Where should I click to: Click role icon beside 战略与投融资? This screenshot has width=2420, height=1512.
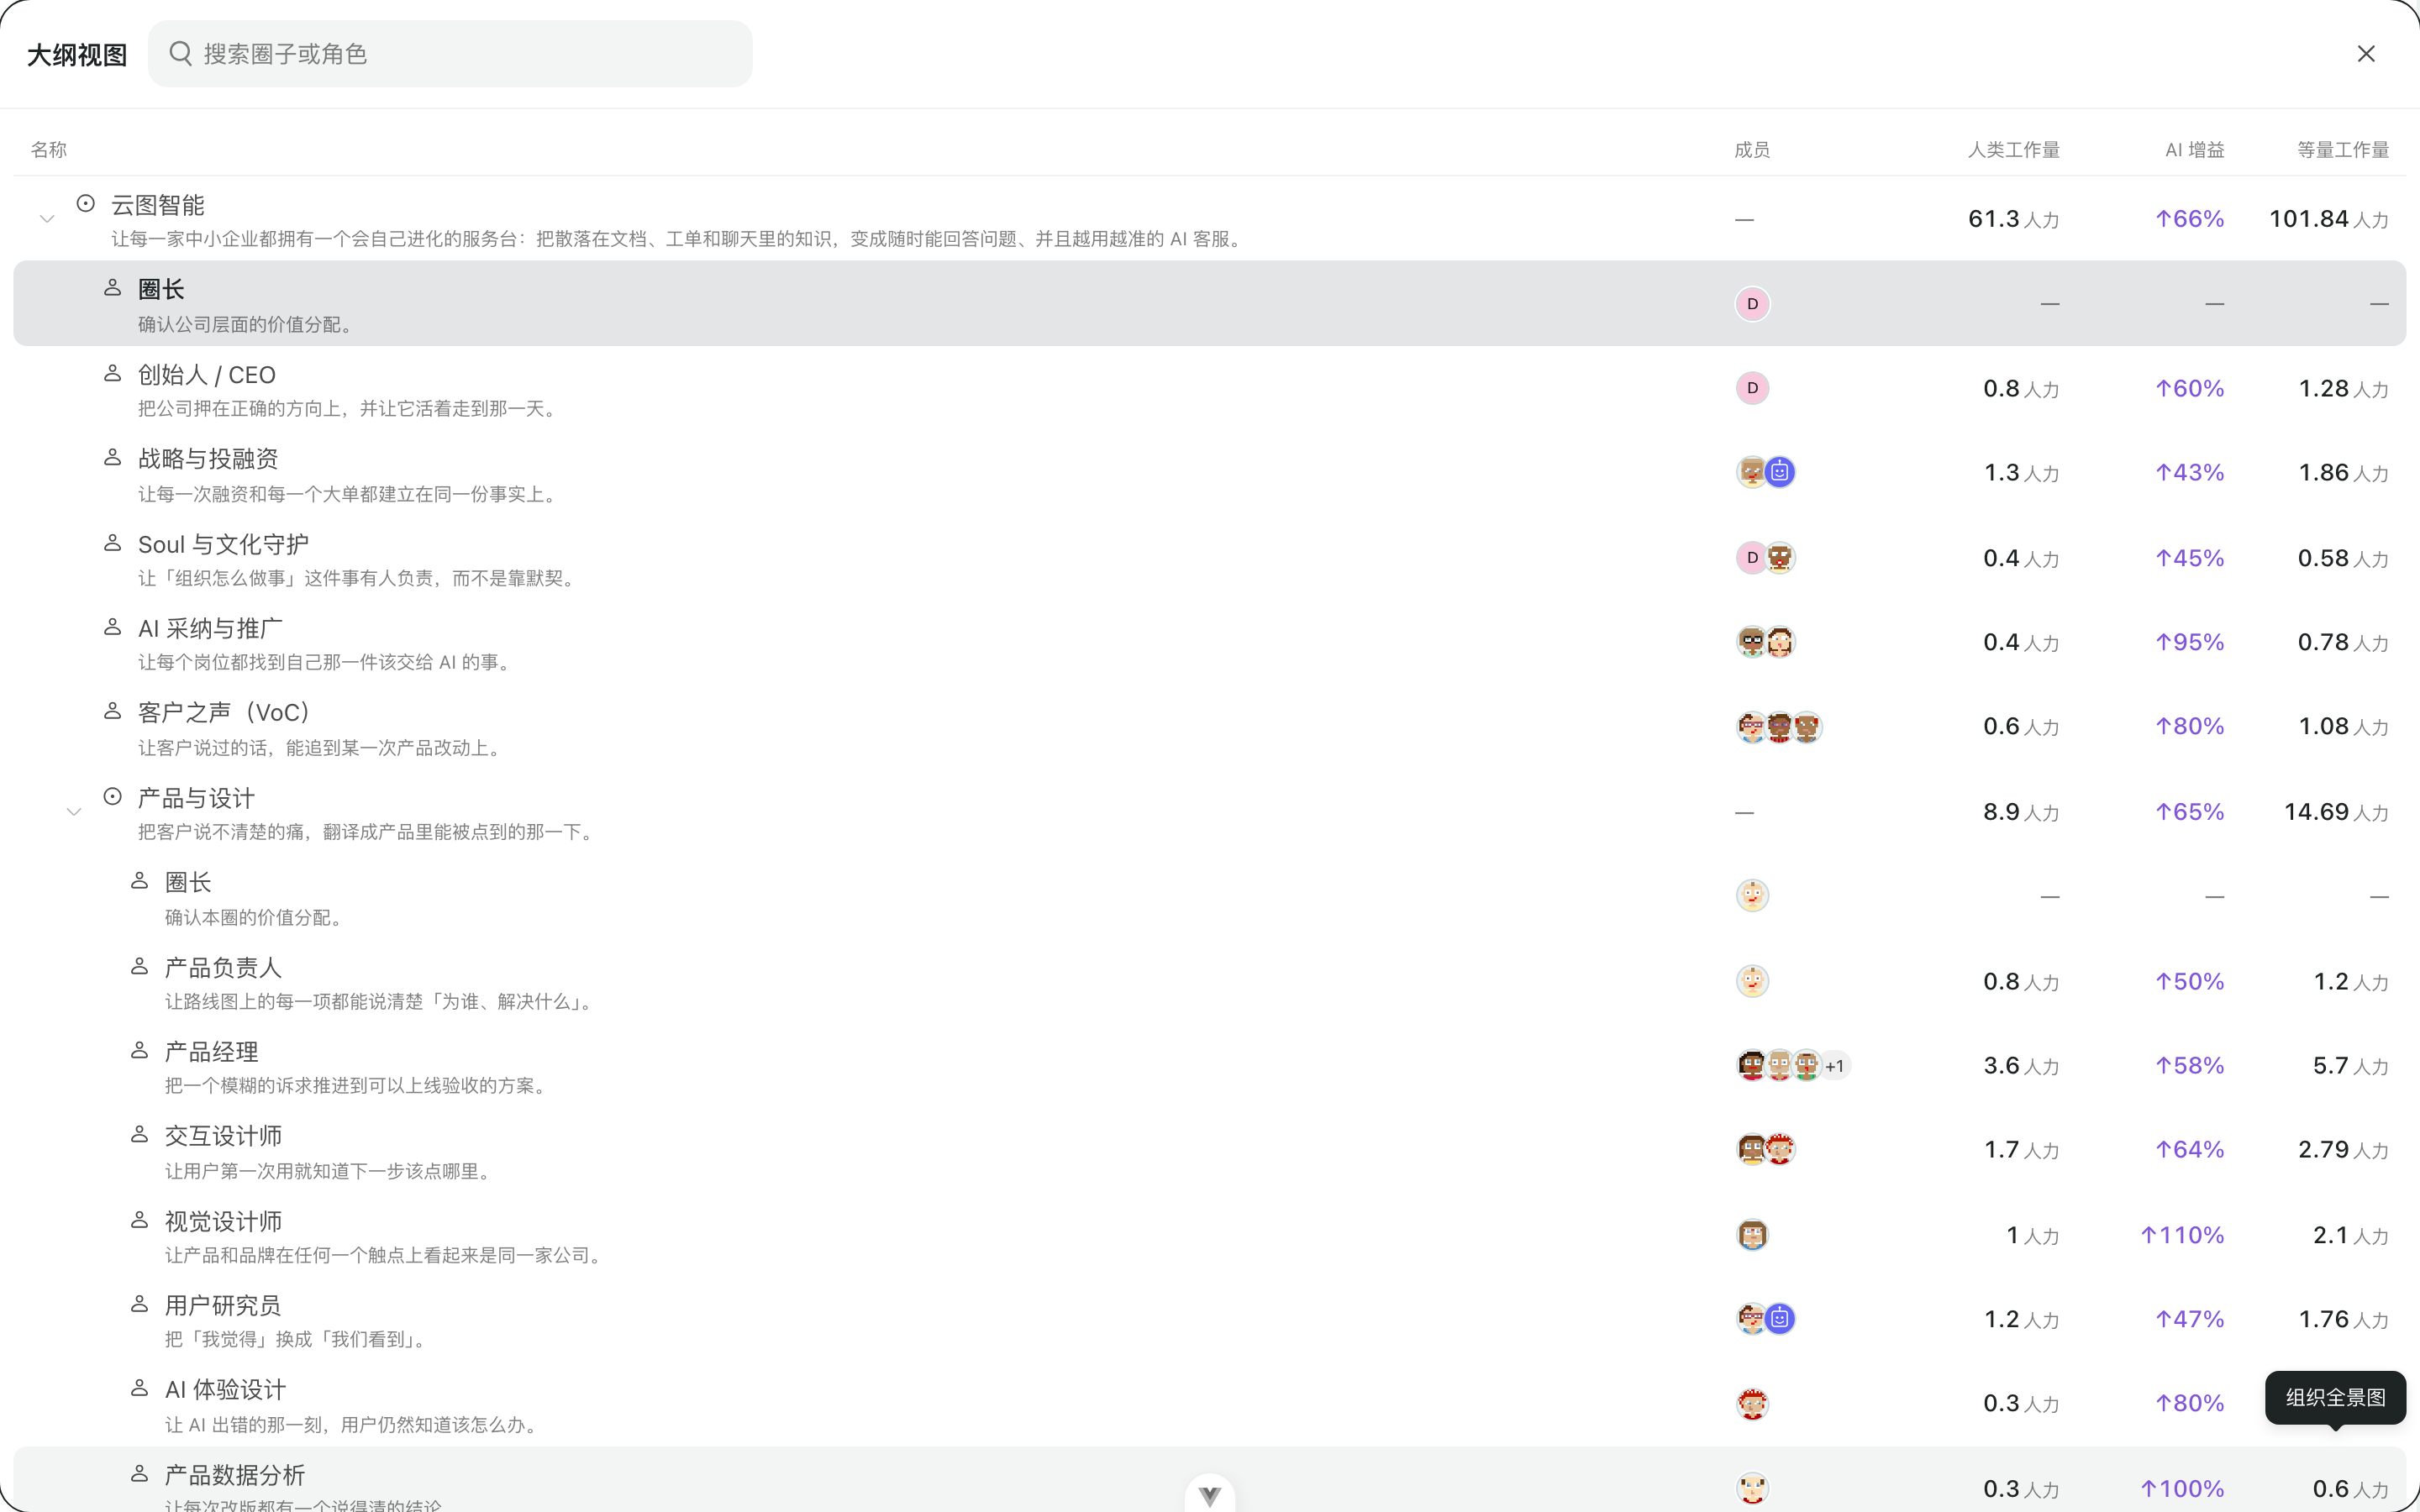point(113,458)
